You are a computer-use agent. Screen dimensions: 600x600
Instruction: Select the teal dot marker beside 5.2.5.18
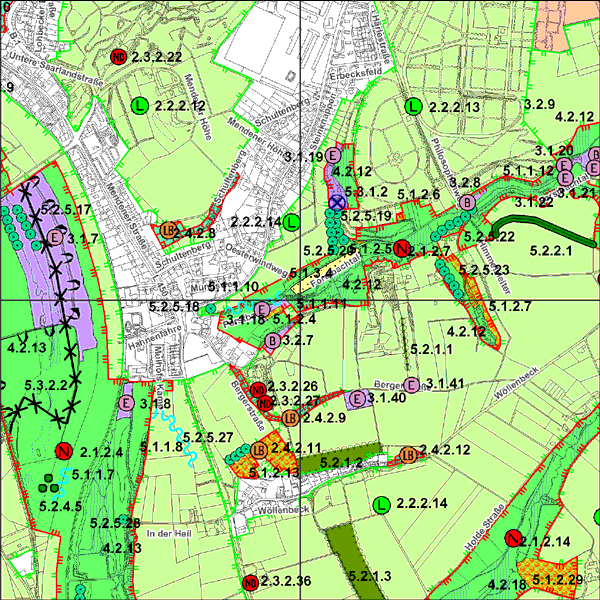coord(210,308)
